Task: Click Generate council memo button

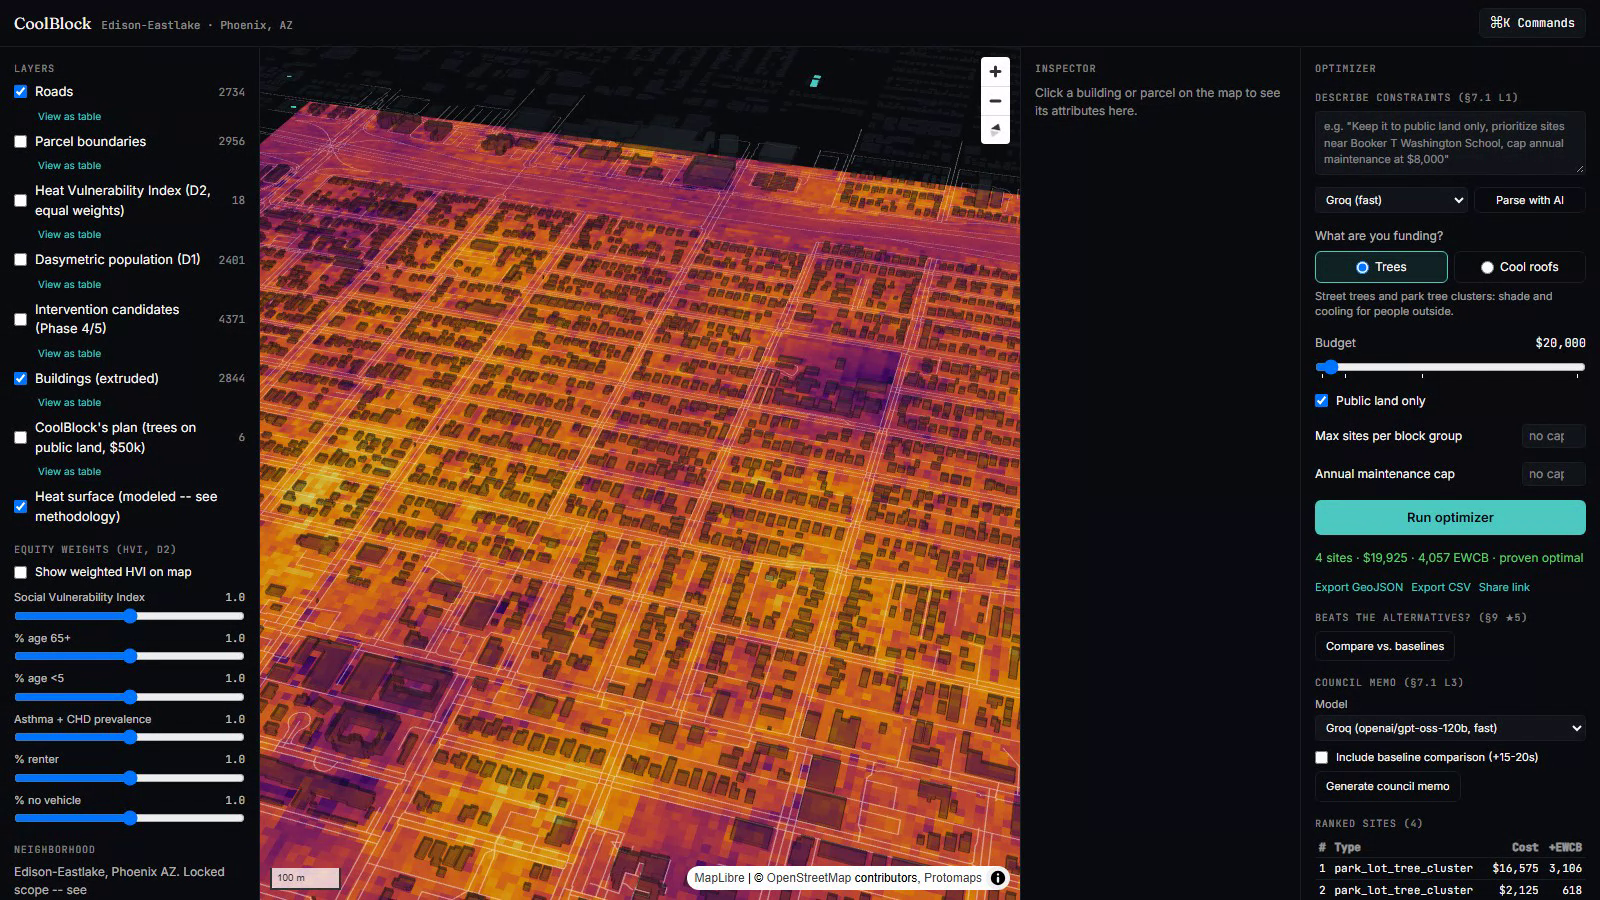Action: click(x=1387, y=786)
